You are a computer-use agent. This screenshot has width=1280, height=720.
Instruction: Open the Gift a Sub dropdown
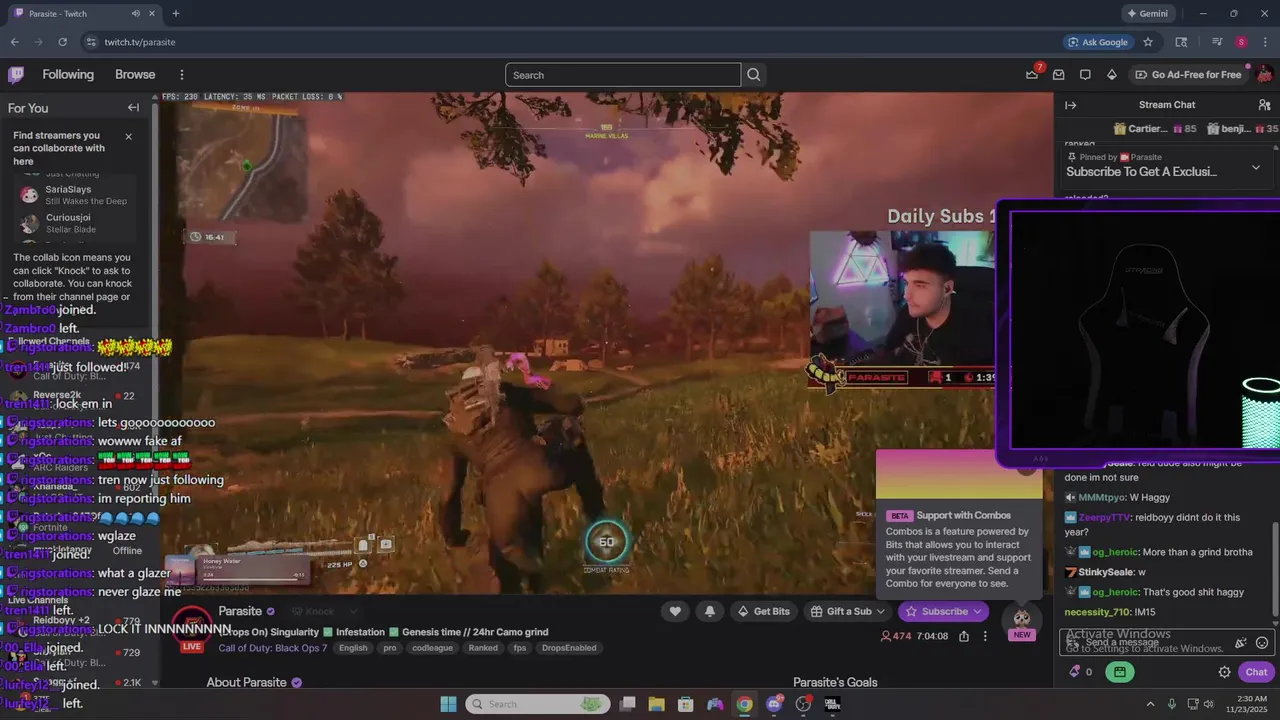[x=848, y=611]
